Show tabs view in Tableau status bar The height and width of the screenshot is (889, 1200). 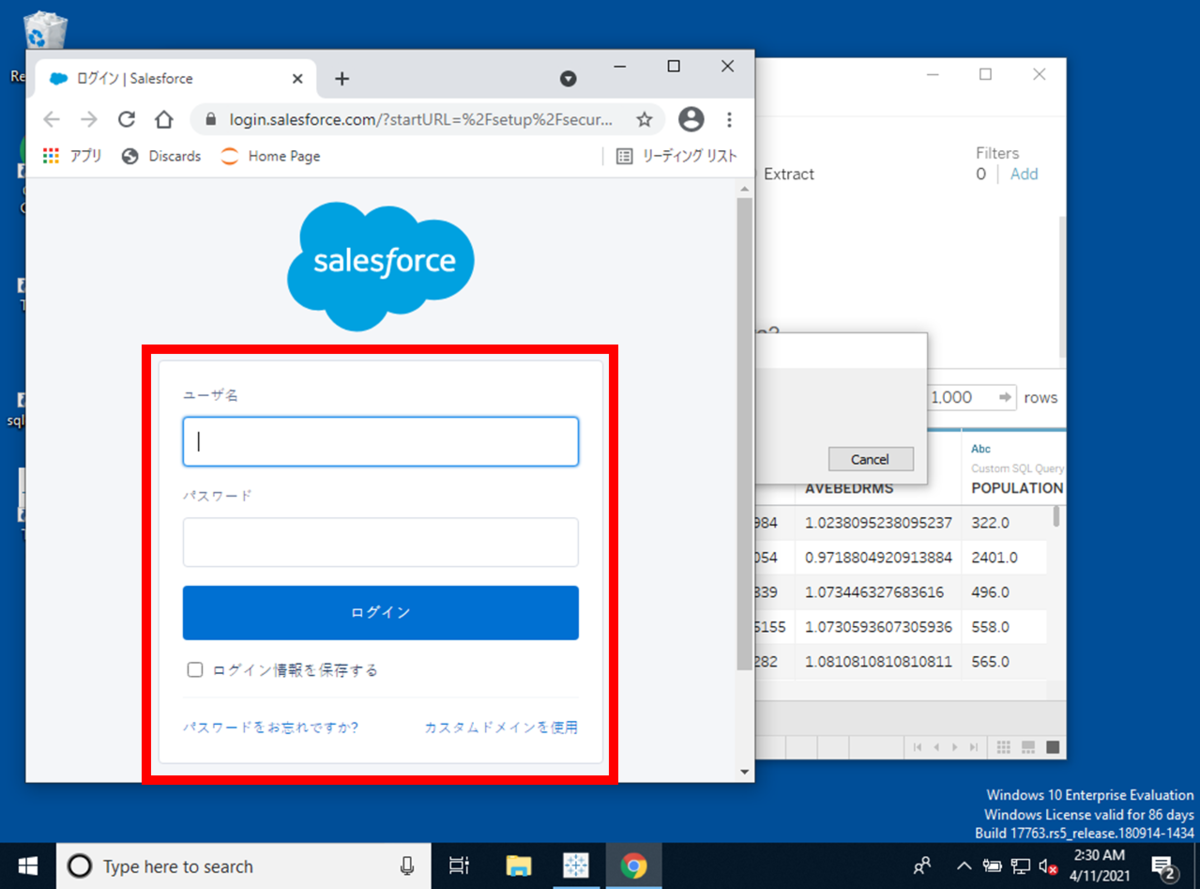click(1052, 747)
